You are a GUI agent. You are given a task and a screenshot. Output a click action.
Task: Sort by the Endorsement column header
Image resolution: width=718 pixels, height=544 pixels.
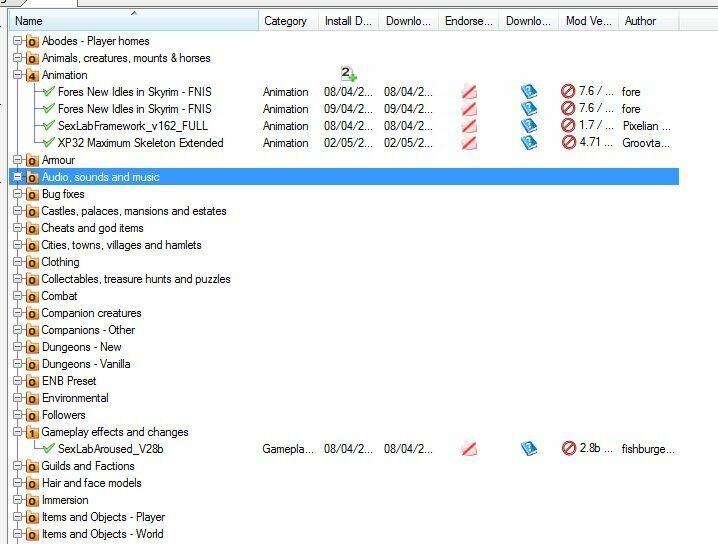[468, 21]
